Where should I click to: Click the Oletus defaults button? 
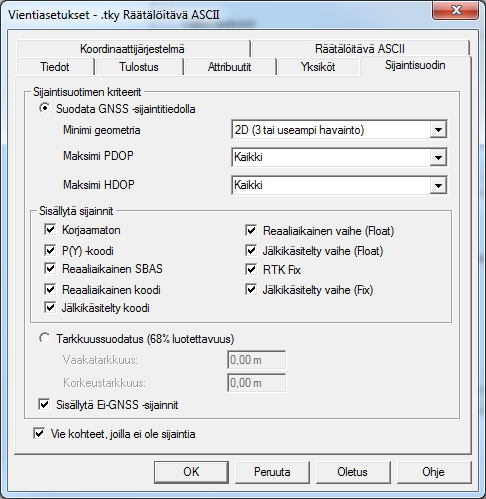[x=353, y=472]
